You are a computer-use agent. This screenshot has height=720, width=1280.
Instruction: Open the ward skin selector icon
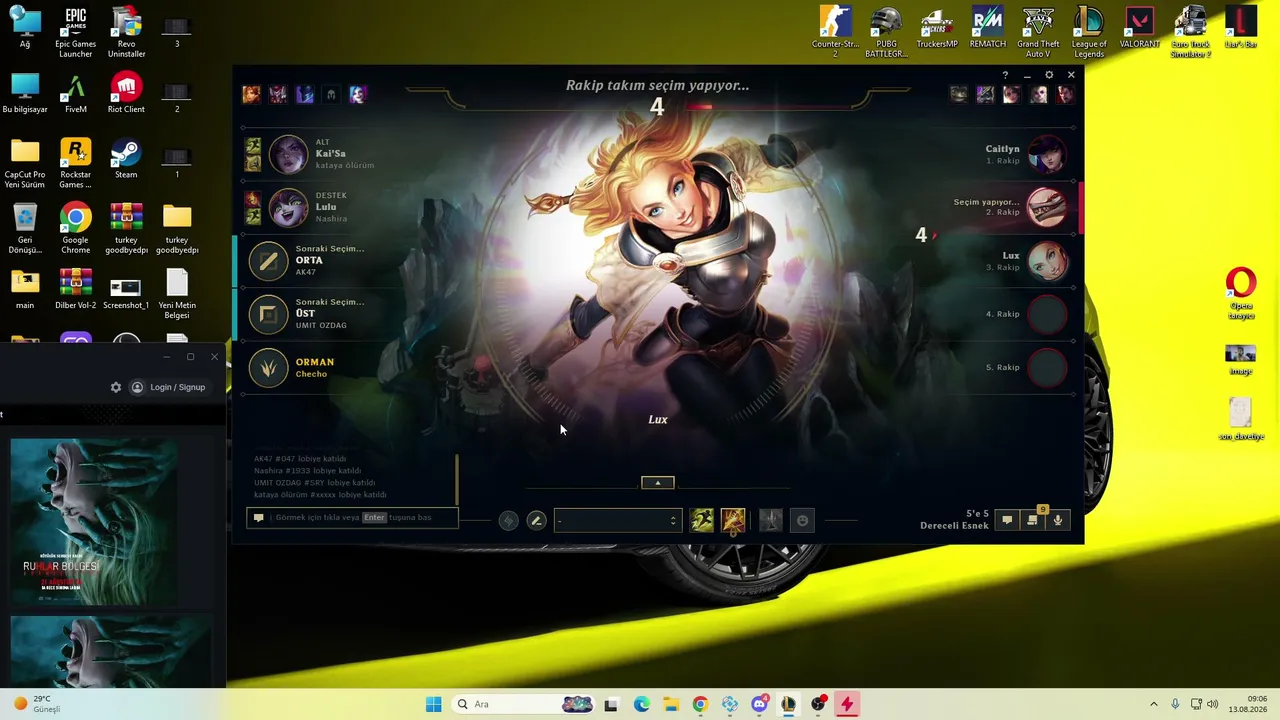[770, 520]
